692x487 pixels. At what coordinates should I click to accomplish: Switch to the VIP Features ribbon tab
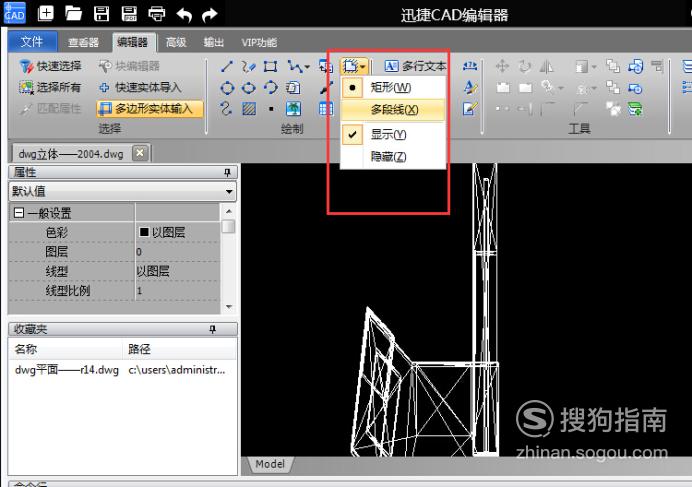pos(259,42)
